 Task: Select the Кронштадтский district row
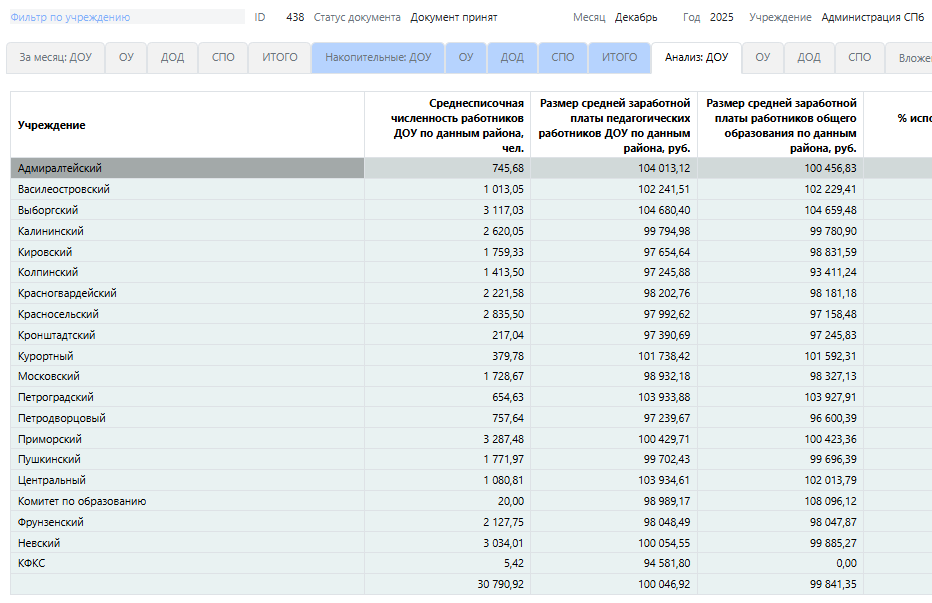click(x=57, y=335)
